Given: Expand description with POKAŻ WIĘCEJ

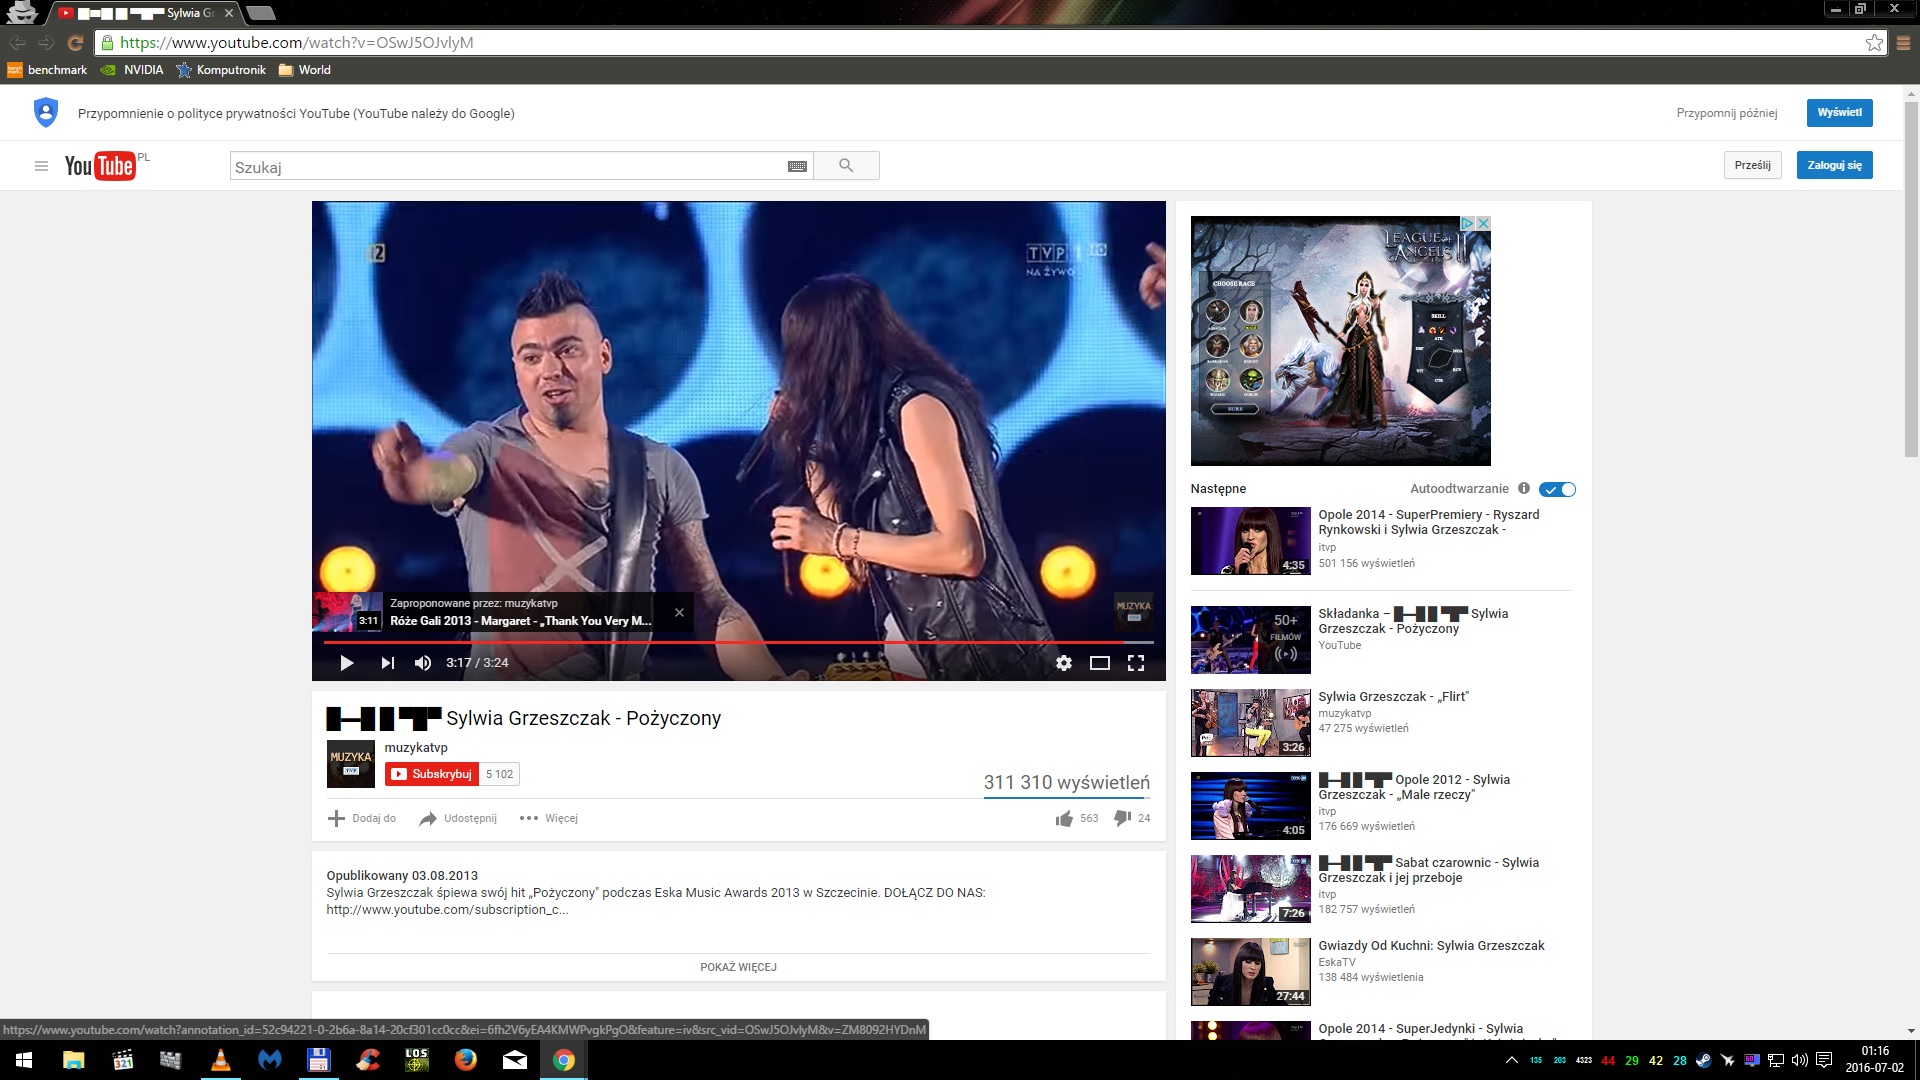Looking at the screenshot, I should click(x=738, y=967).
